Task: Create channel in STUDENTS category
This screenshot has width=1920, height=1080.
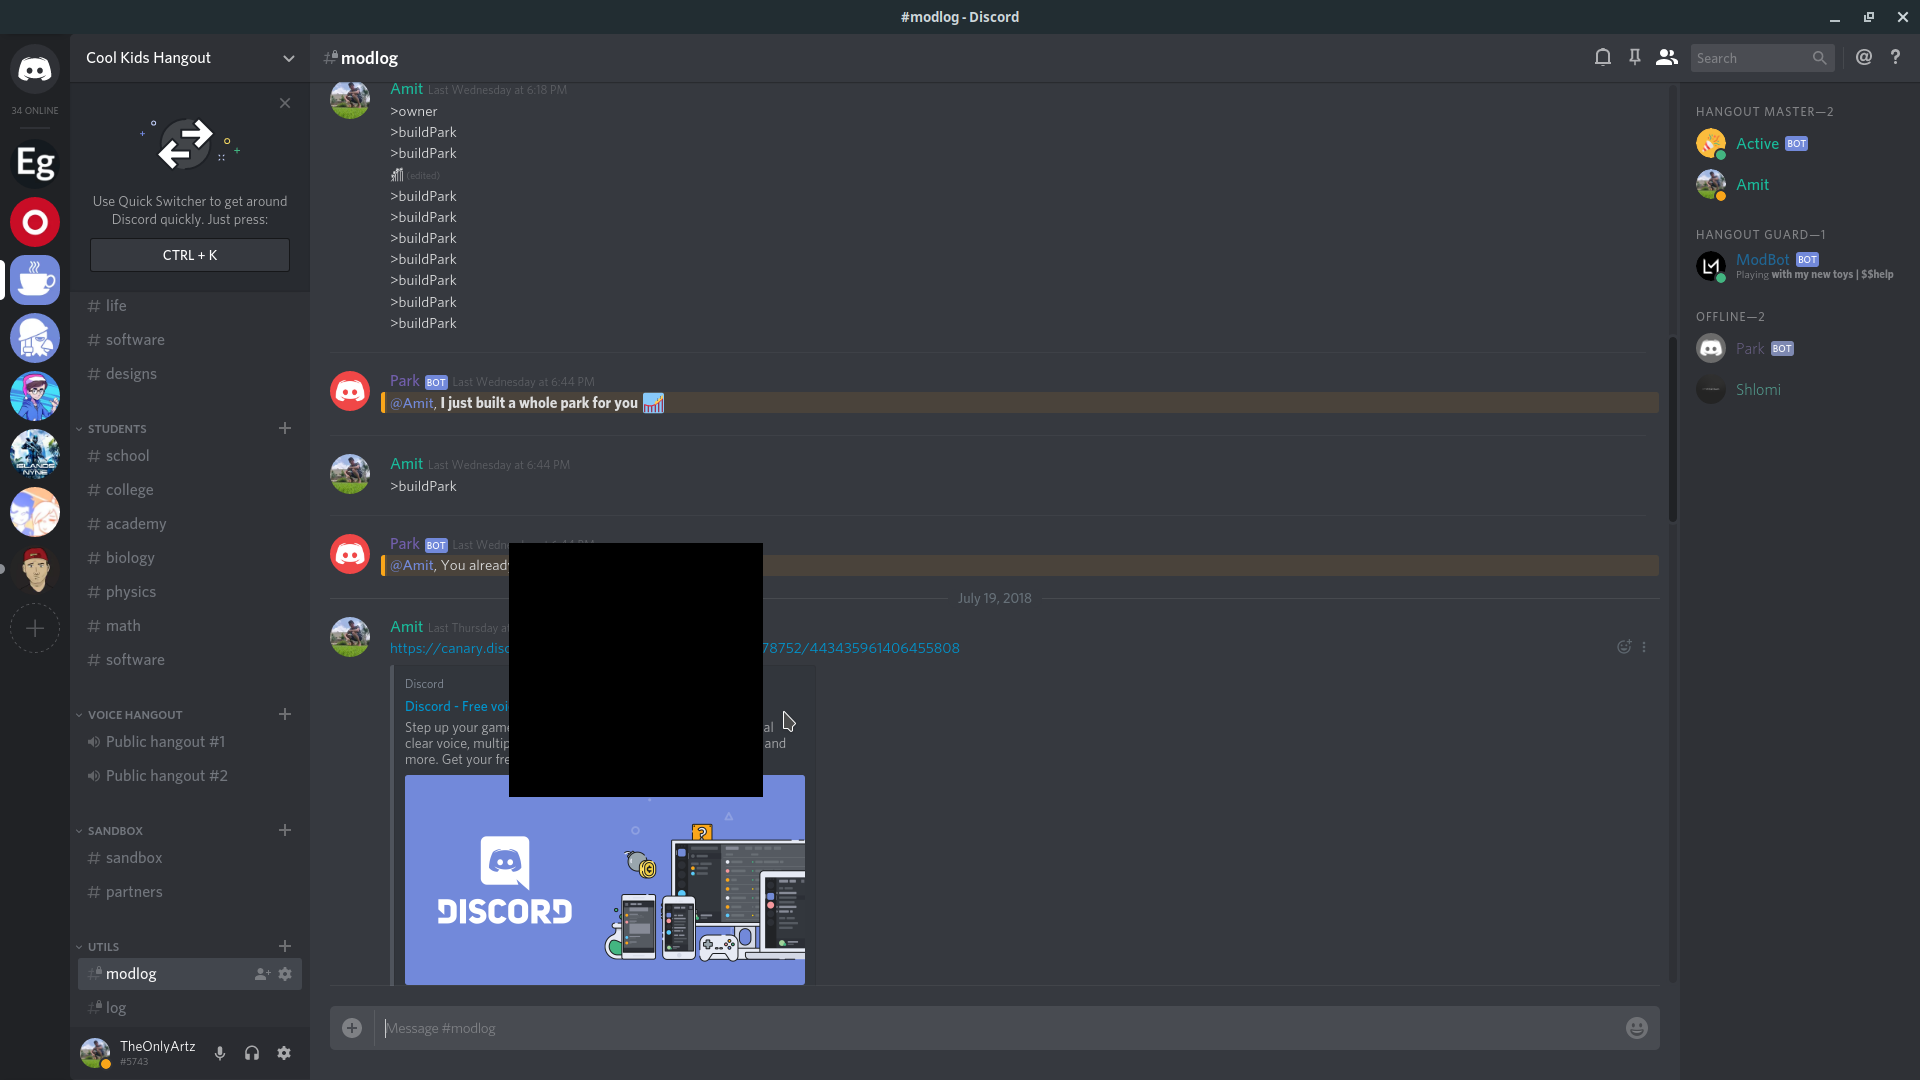Action: [x=285, y=428]
